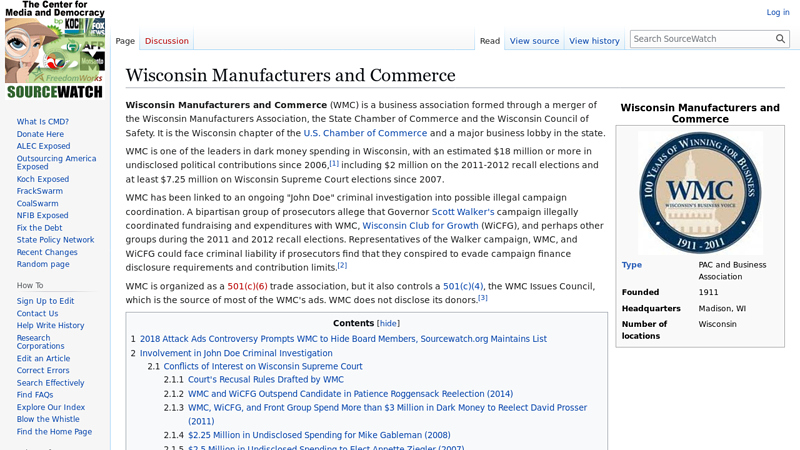Screen dimensions: 800x450
Task: Switch to the Page tab
Action: tap(125, 41)
